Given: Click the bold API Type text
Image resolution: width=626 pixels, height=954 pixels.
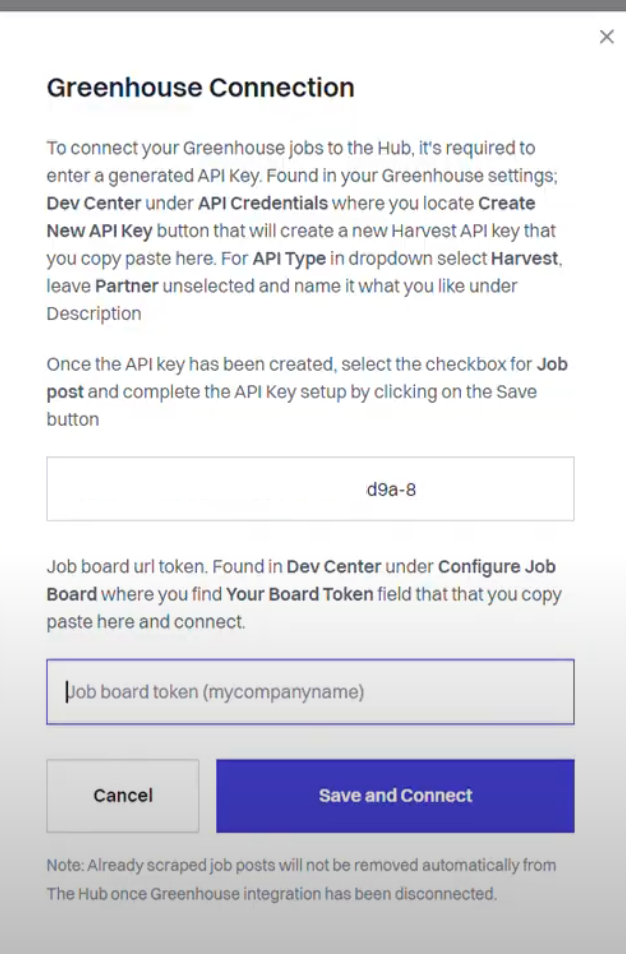Looking at the screenshot, I should 289,259.
